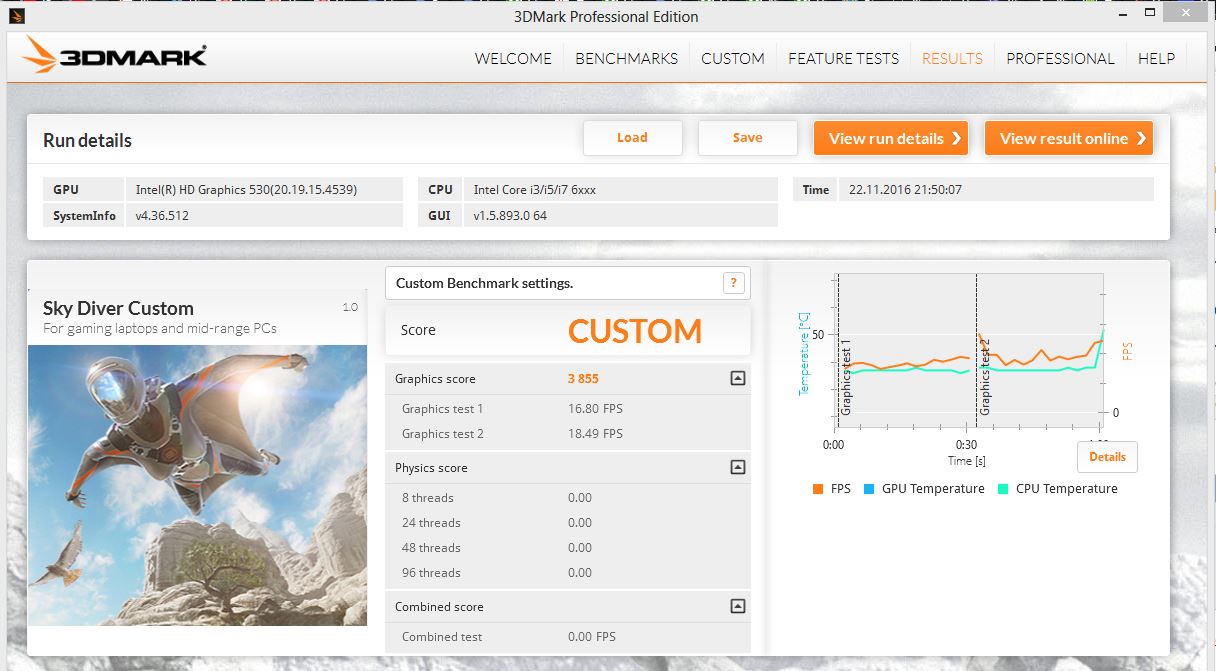Open the CUSTOM tab
Viewport: 1216px width, 671px height.
click(732, 58)
